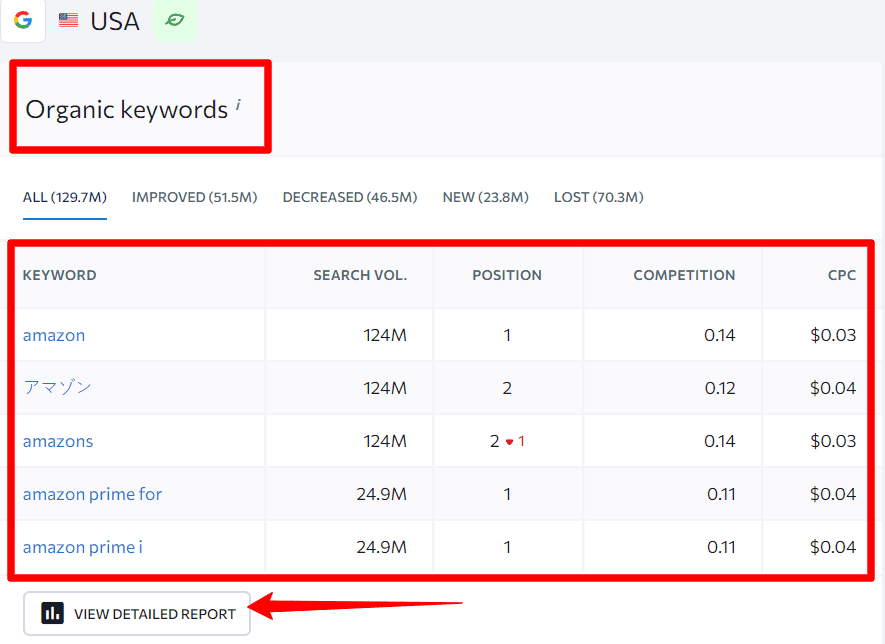View the LOST (70.3M) tab
This screenshot has width=885, height=644.
point(598,197)
